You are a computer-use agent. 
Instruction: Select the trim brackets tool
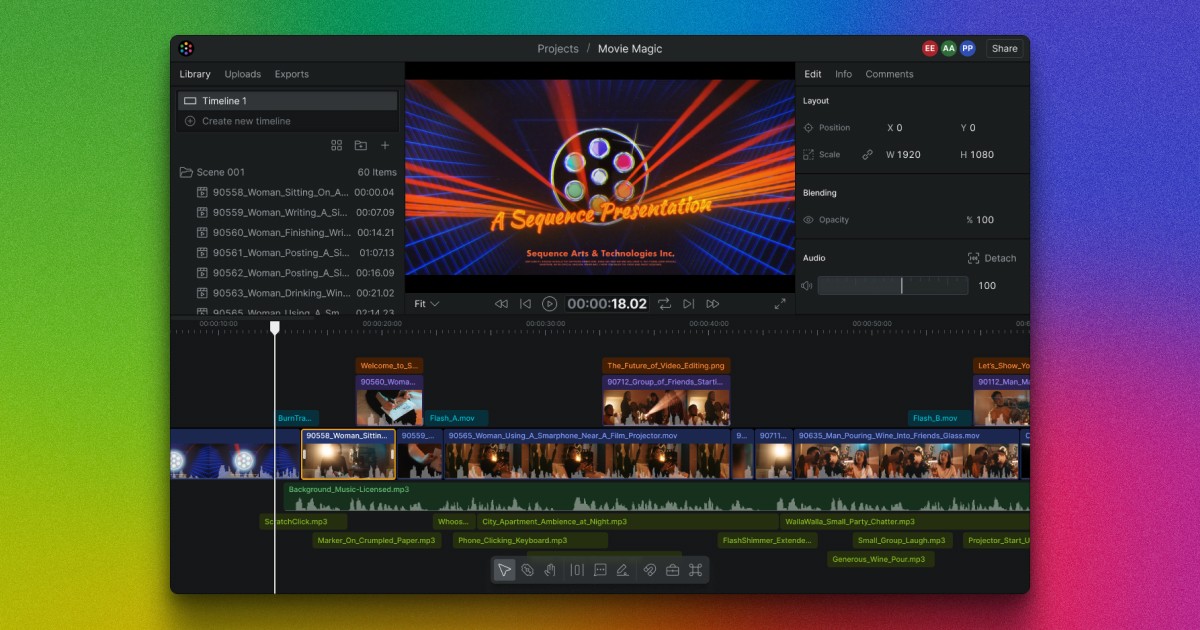click(577, 570)
